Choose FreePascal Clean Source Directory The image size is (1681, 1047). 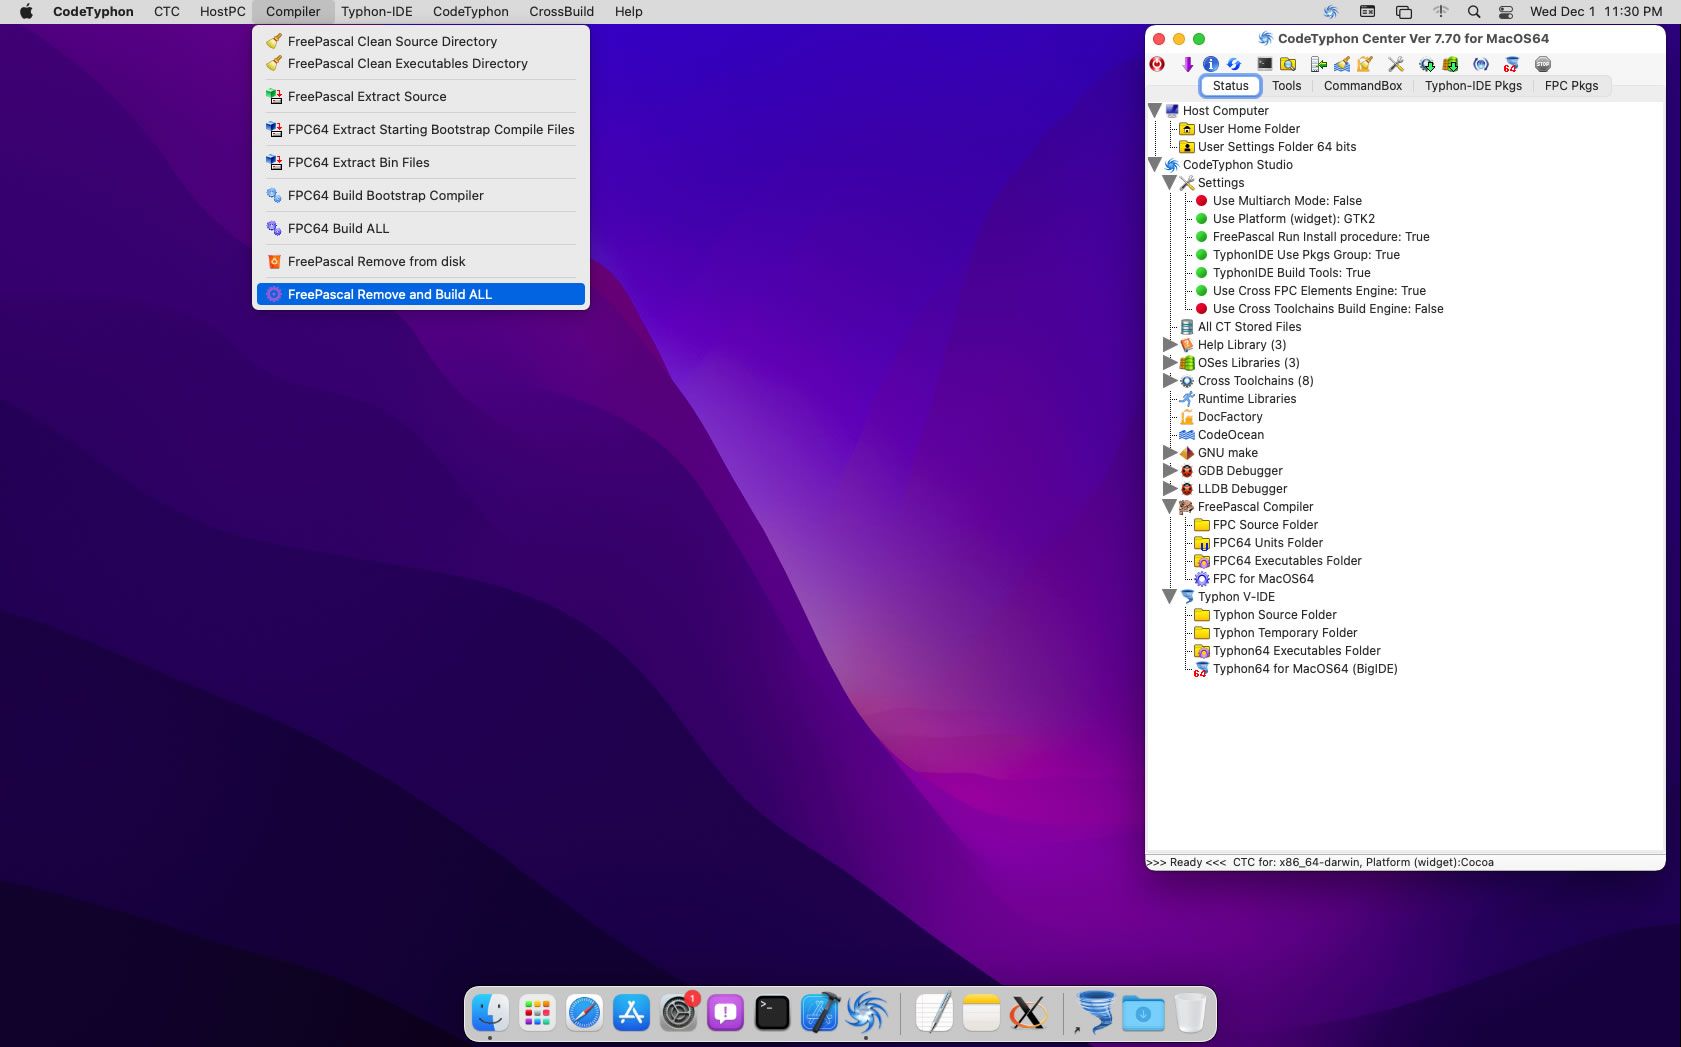click(x=421, y=41)
